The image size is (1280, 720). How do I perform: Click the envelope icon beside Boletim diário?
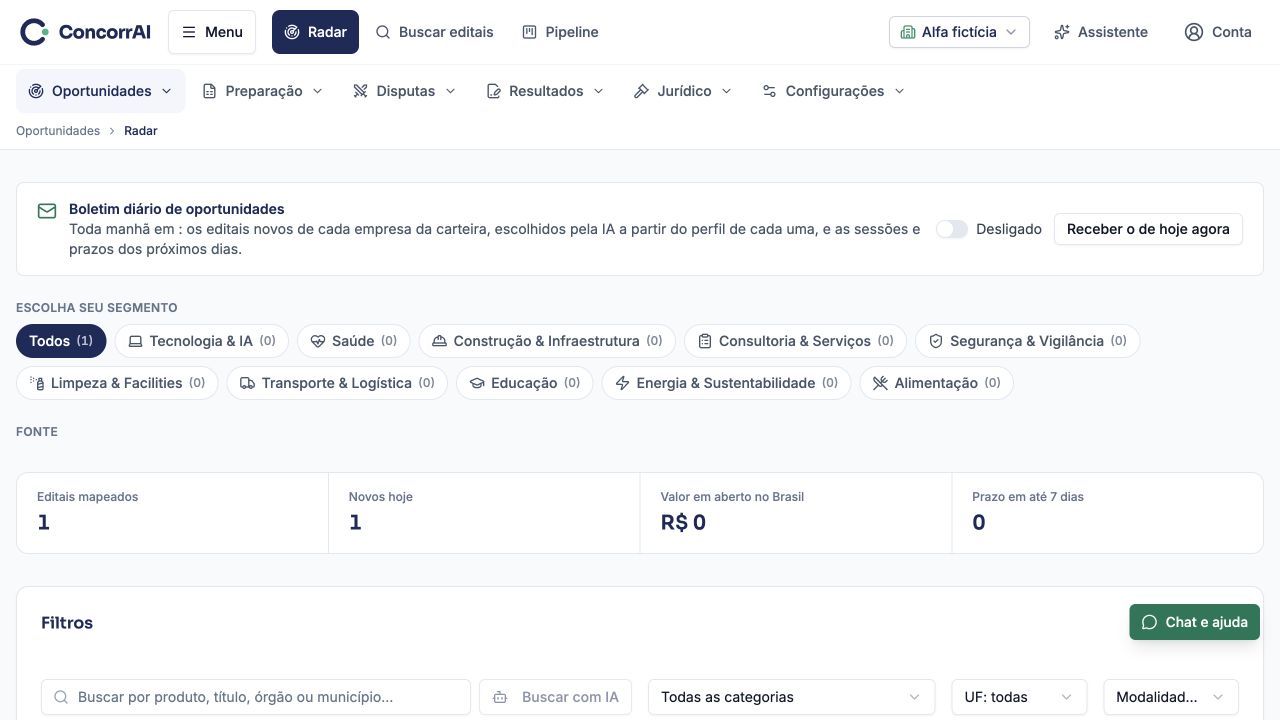tap(47, 211)
